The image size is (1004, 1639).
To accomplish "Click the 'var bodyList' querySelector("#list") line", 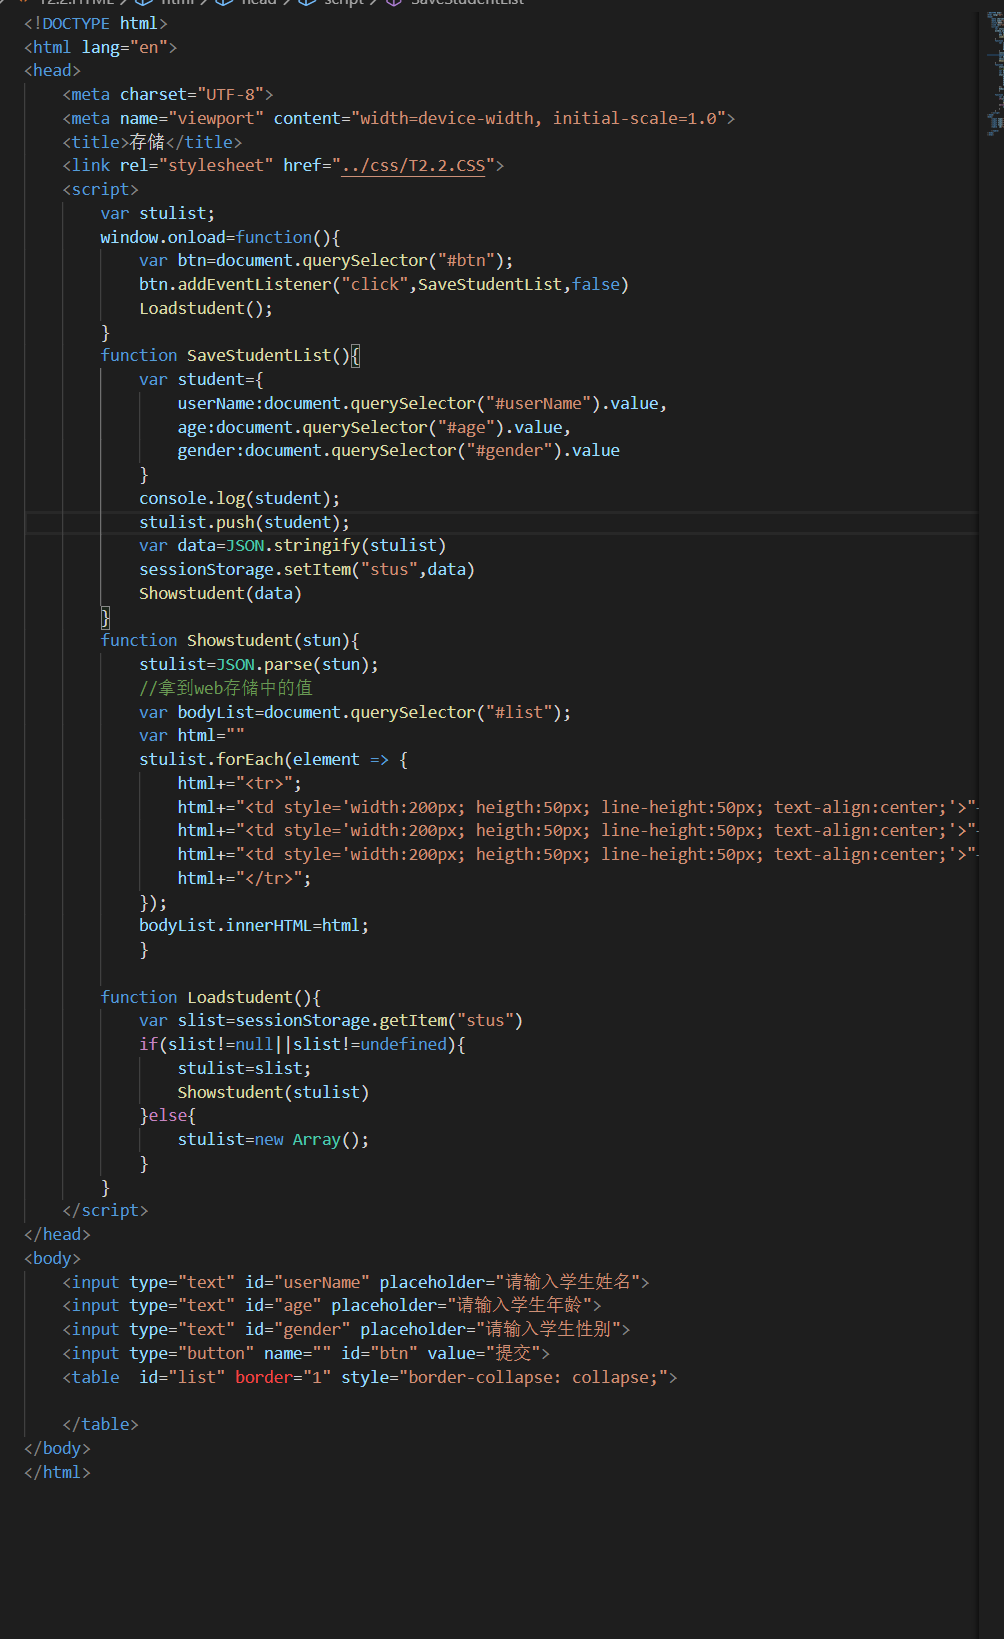I will point(355,712).
